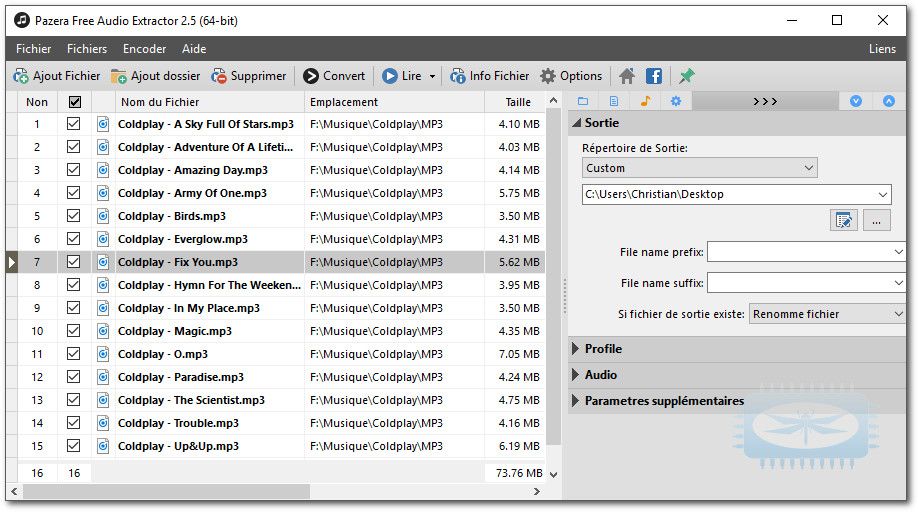
Task: Click the file icon of Paradise.mp3
Action: tap(103, 377)
